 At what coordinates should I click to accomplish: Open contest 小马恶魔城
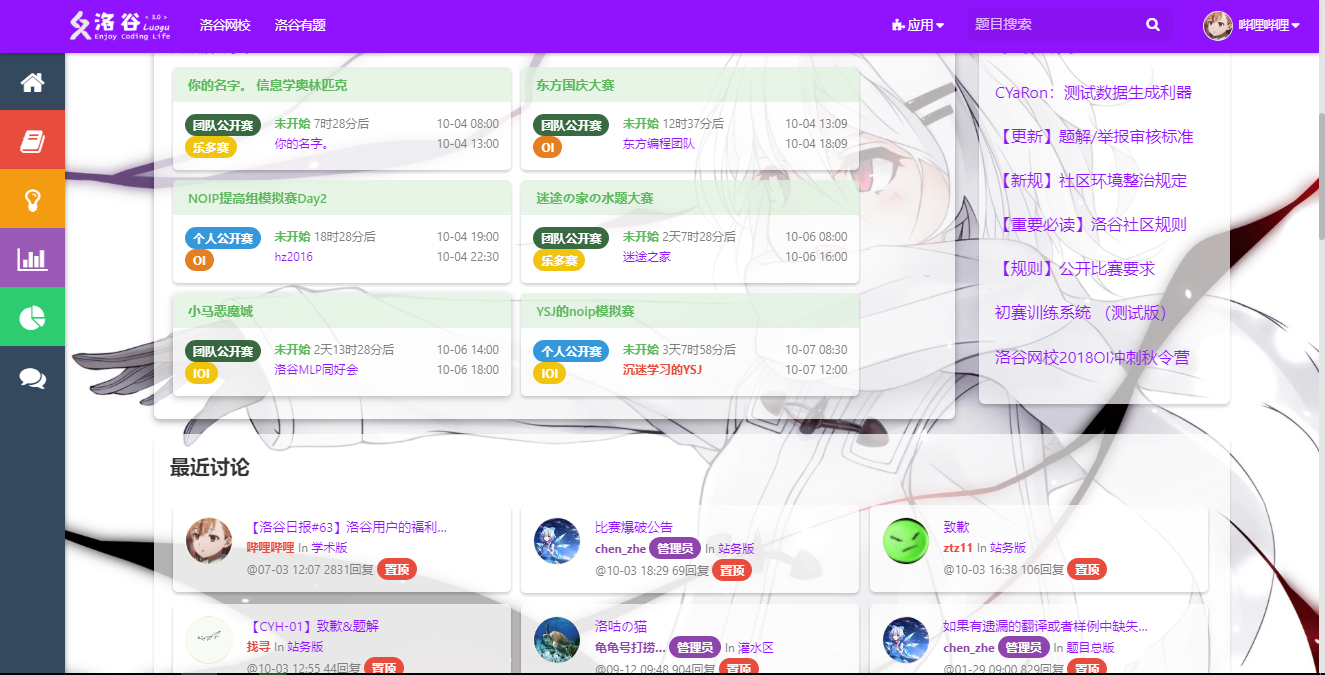pyautogui.click(x=220, y=312)
